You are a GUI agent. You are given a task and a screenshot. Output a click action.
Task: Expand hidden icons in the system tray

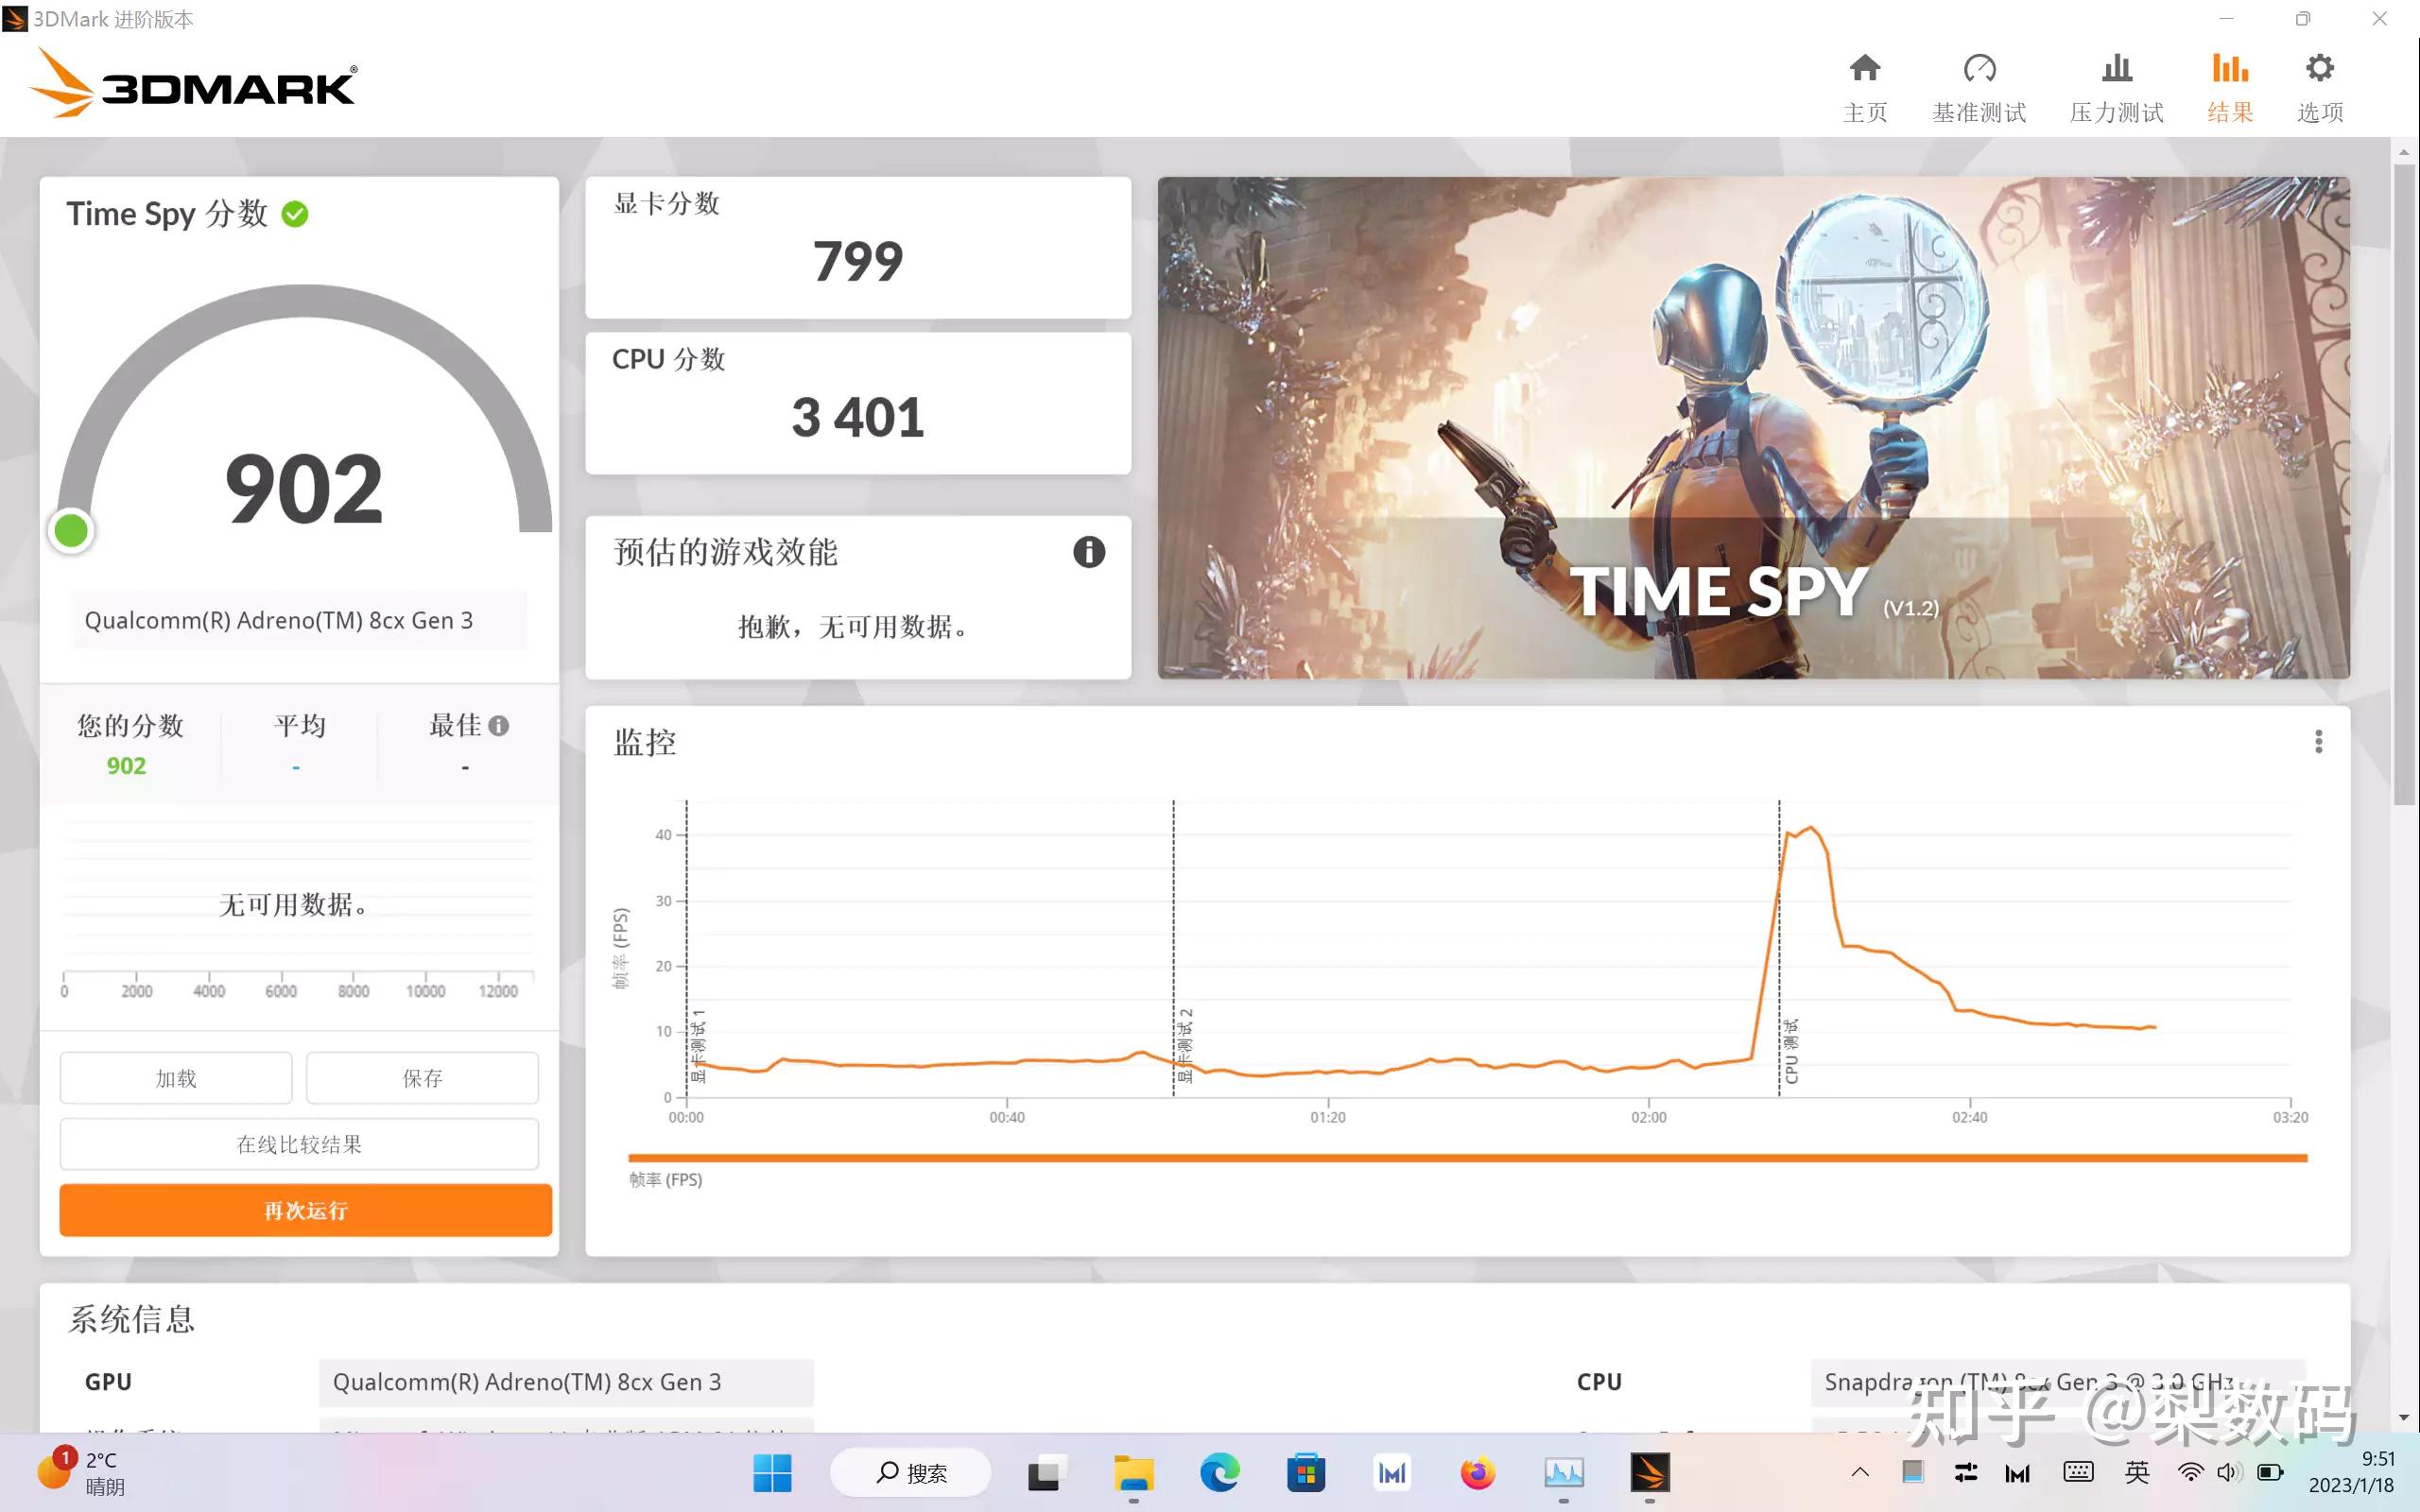[x=1859, y=1472]
